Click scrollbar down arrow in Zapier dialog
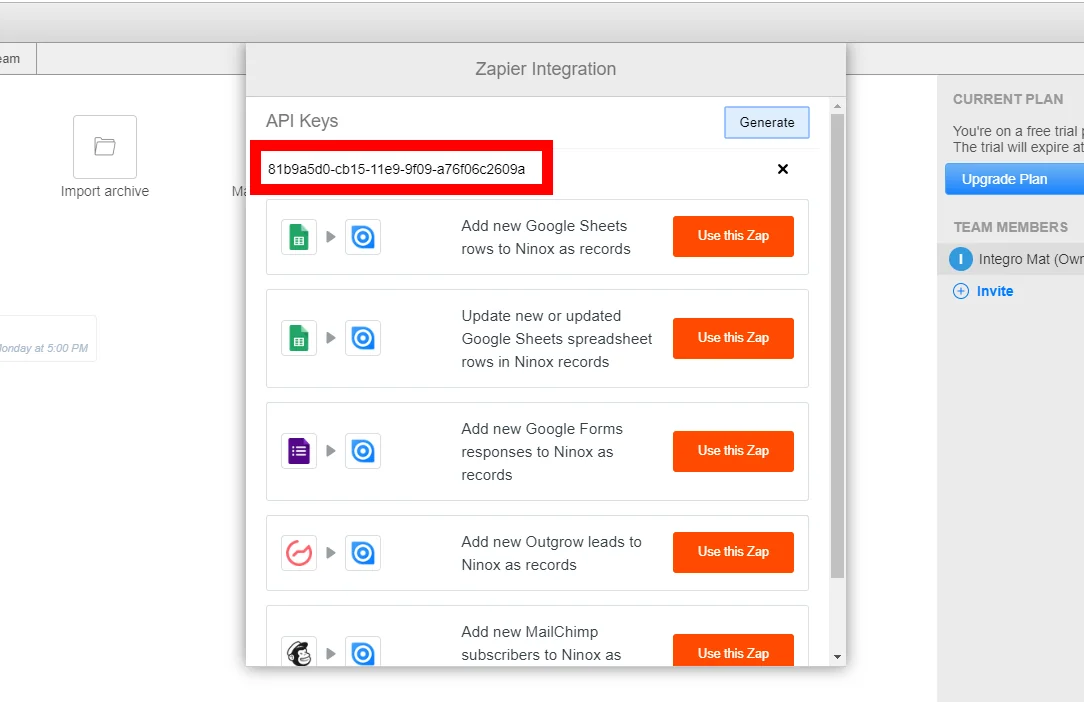The height and width of the screenshot is (702, 1084). point(837,657)
